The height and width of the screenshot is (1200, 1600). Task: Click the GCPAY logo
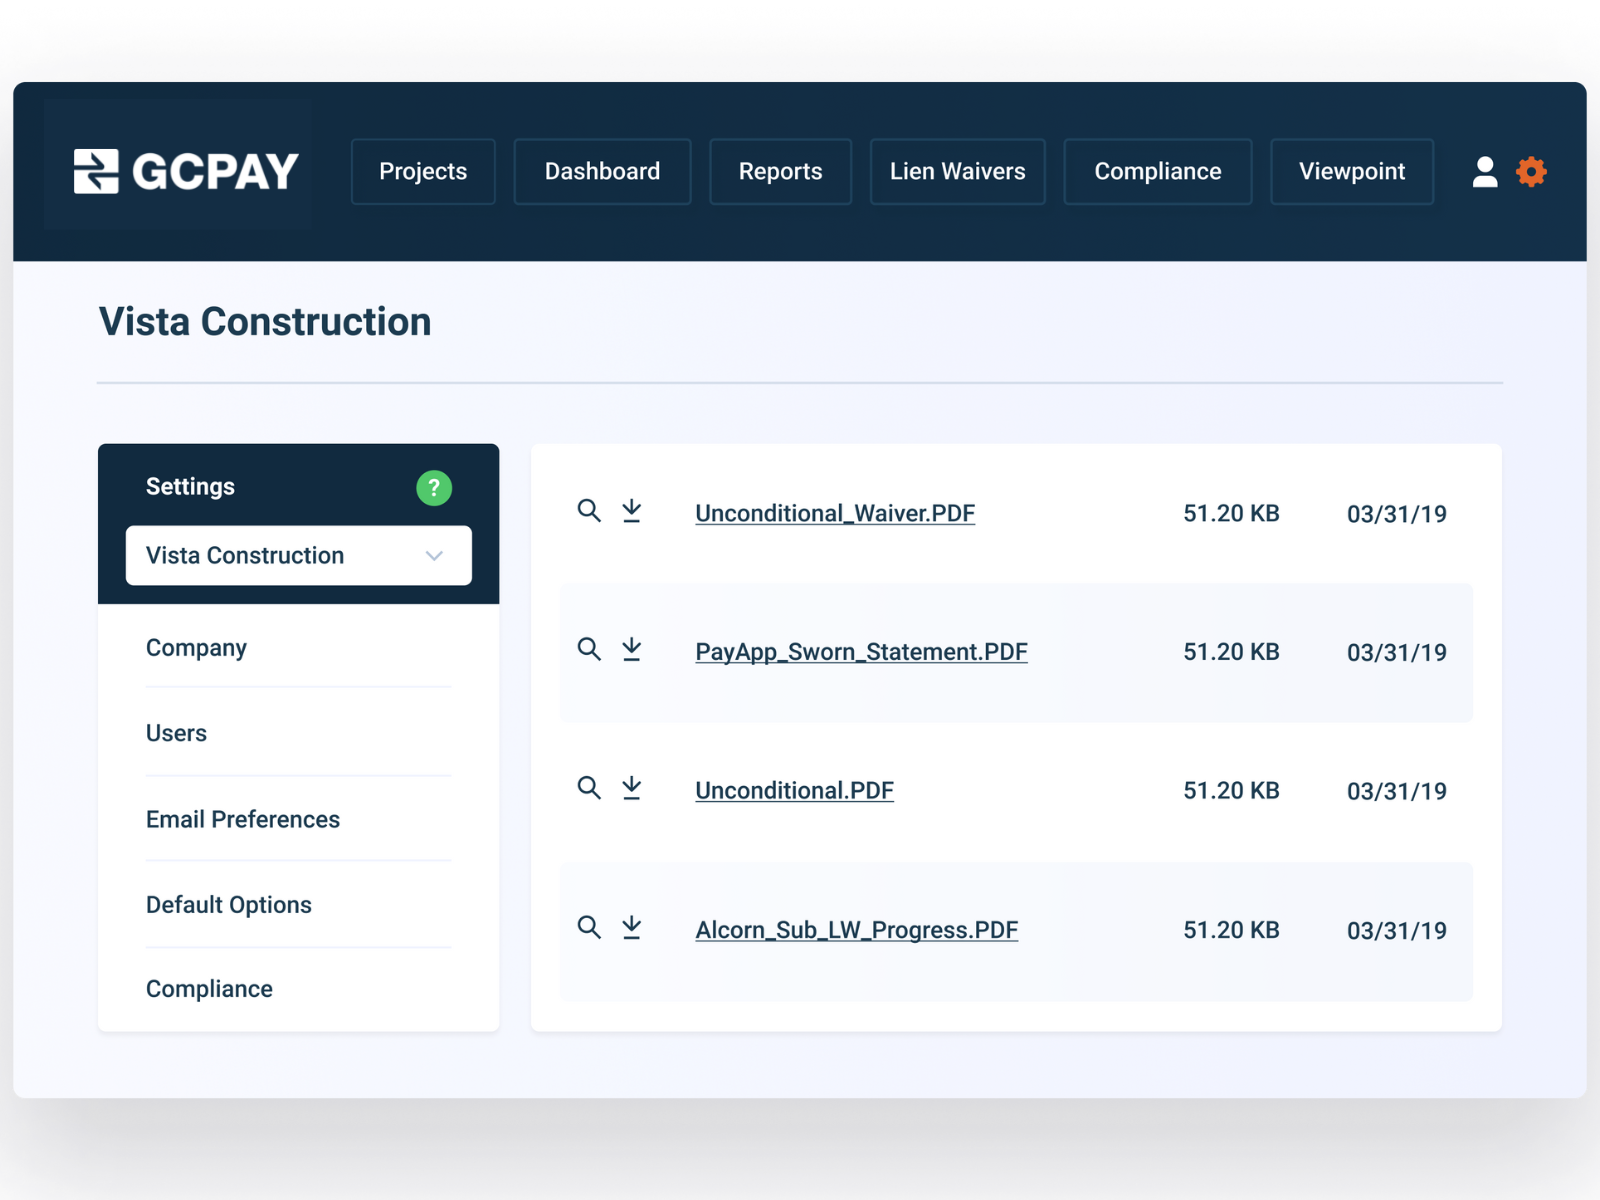[186, 171]
